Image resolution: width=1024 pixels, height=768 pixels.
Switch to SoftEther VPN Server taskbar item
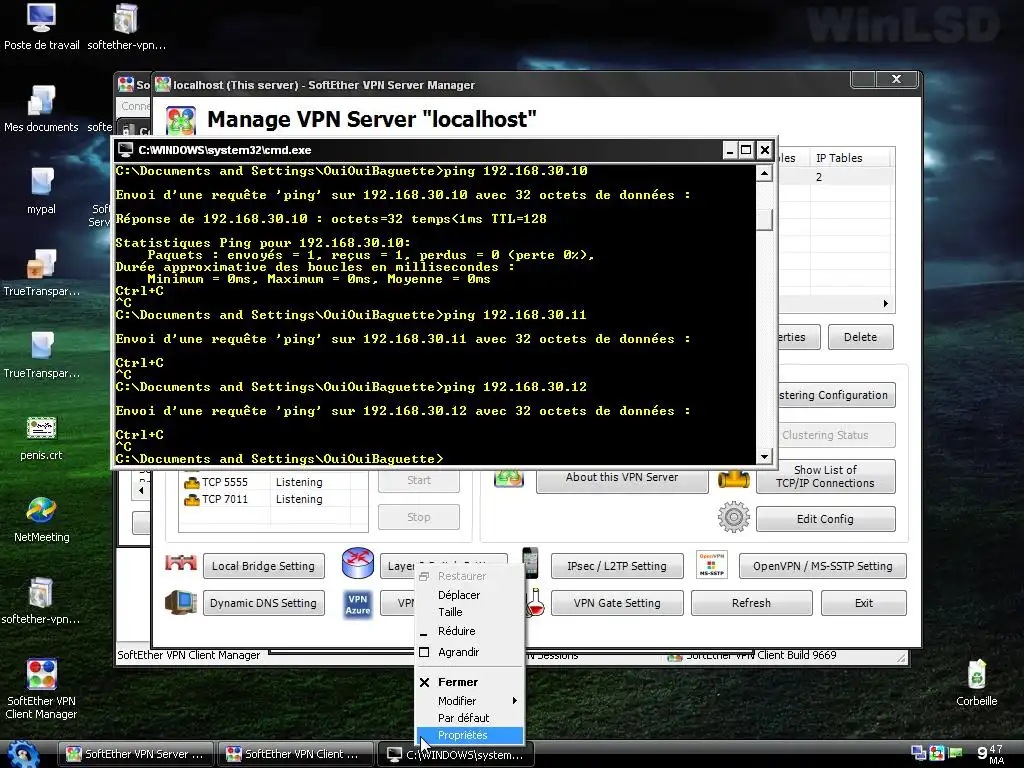tap(136, 754)
